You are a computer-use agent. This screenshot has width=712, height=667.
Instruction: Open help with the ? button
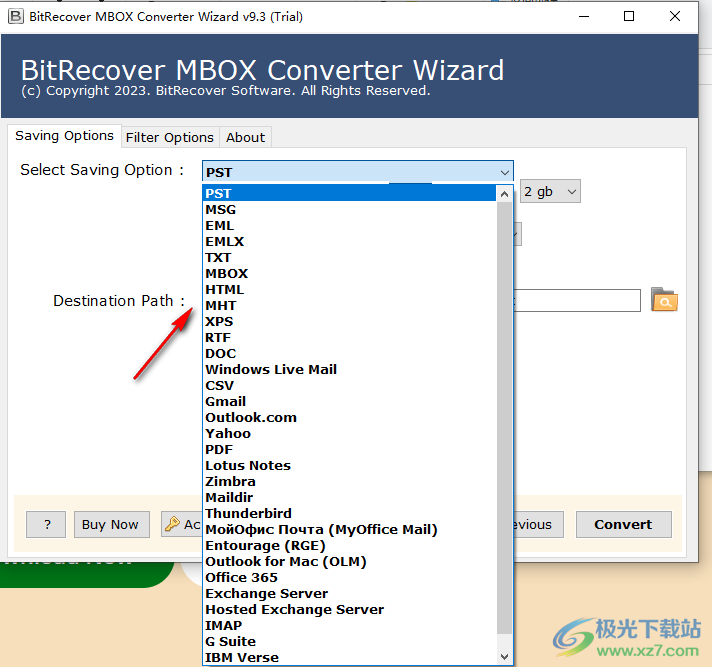46,524
